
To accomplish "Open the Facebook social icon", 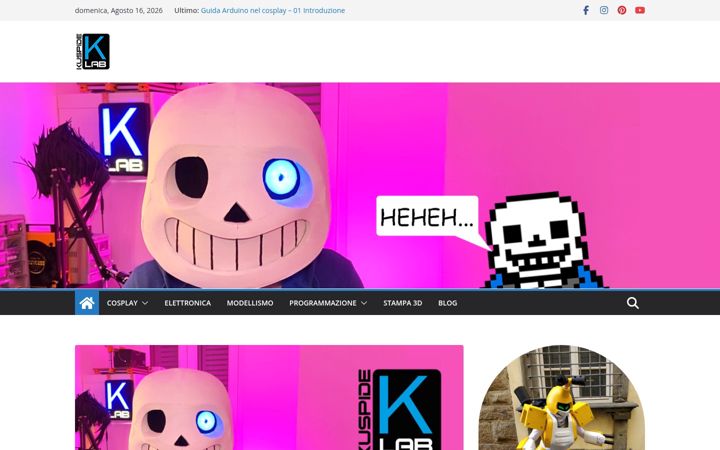I will tap(585, 10).
